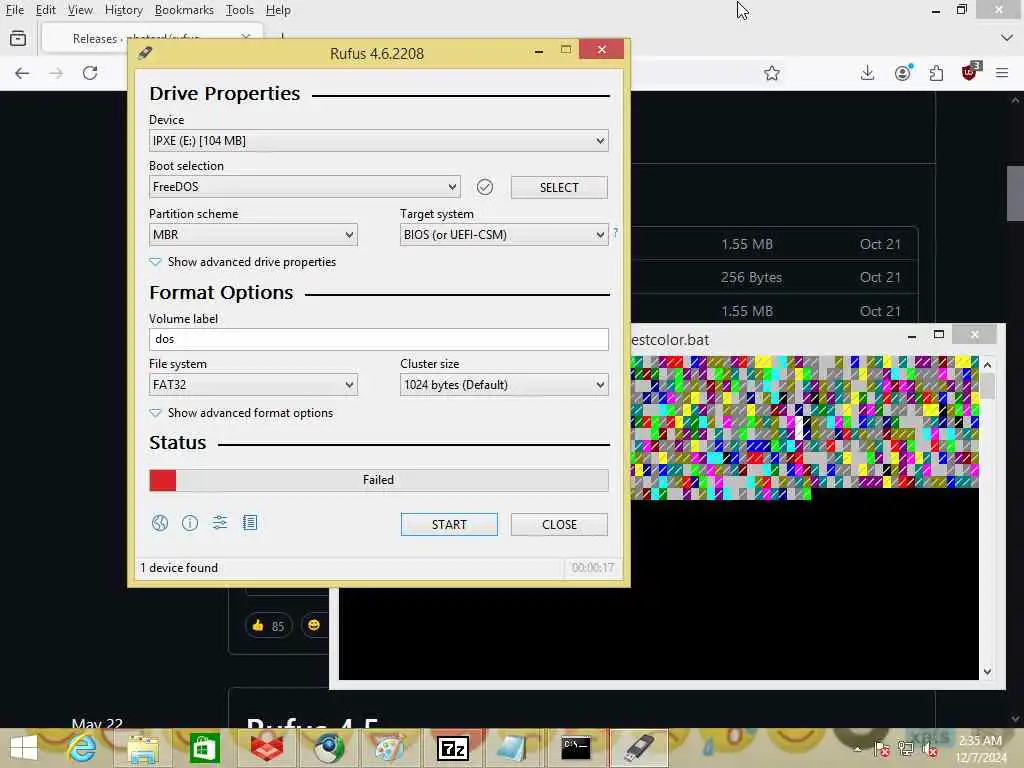1024x768 pixels.
Task: Open Rufus language globe icon
Action: click(160, 523)
